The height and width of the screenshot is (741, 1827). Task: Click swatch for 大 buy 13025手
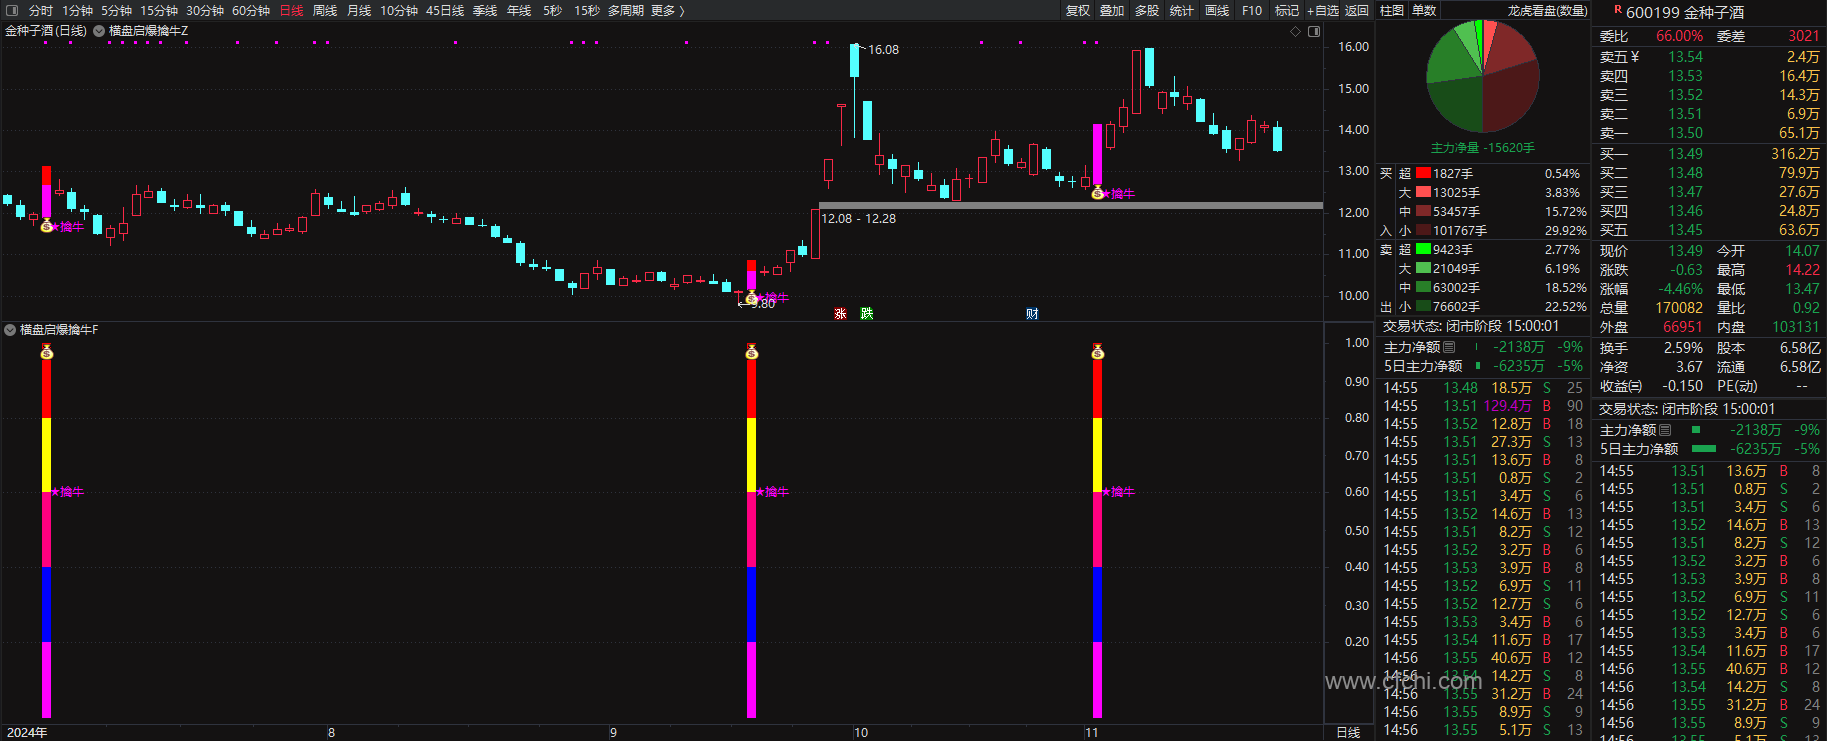pos(1423,192)
